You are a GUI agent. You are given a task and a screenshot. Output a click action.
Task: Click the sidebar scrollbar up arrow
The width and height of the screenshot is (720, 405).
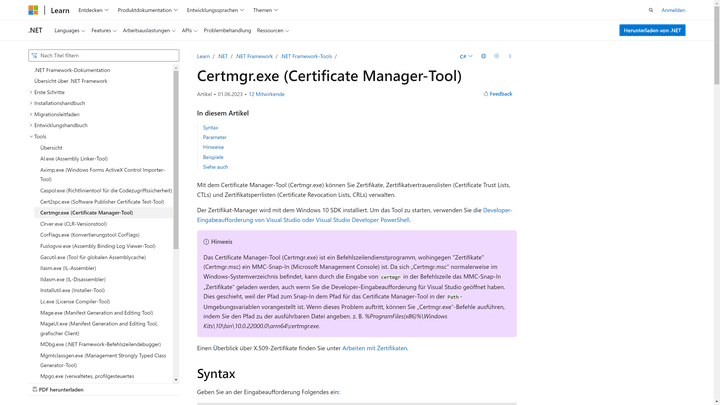[x=176, y=68]
